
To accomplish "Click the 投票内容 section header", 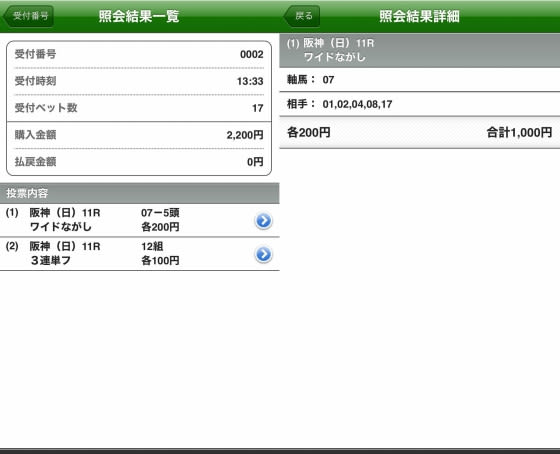I will tap(140, 193).
